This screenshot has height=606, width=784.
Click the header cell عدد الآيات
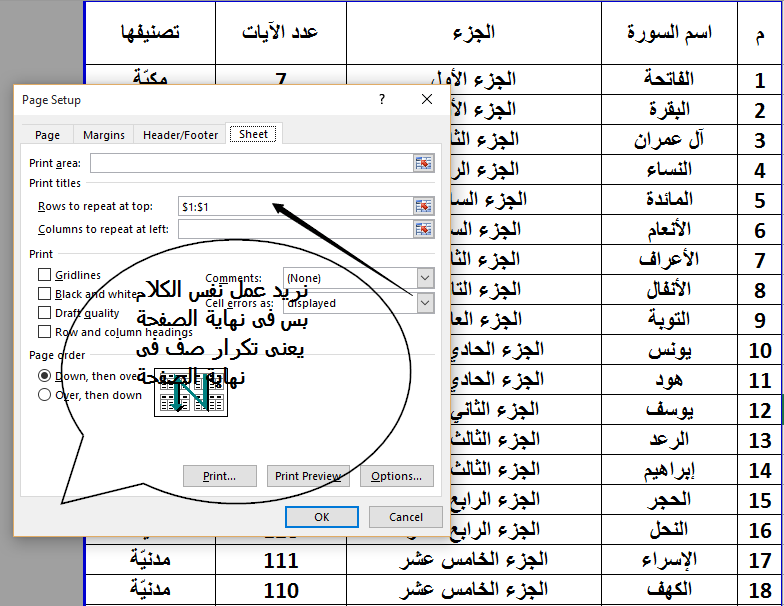[x=281, y=33]
